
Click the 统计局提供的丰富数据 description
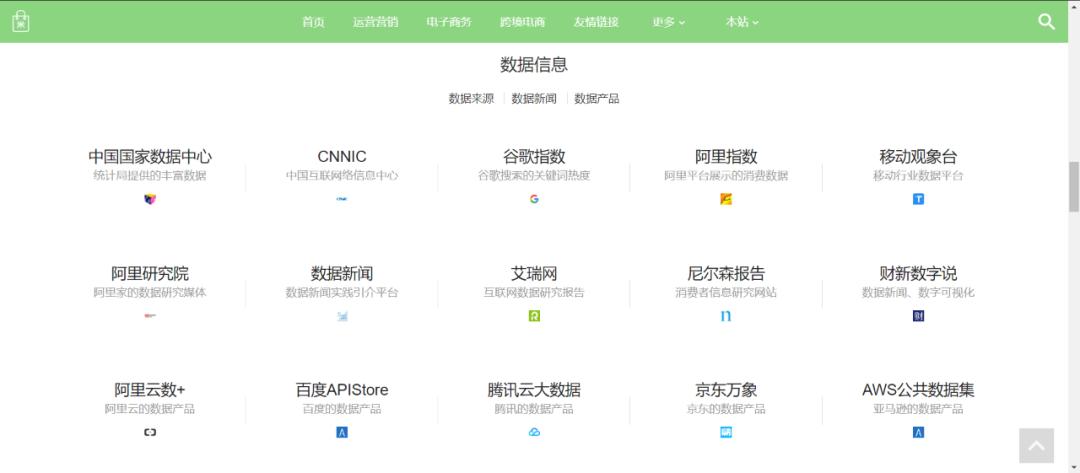pos(150,176)
